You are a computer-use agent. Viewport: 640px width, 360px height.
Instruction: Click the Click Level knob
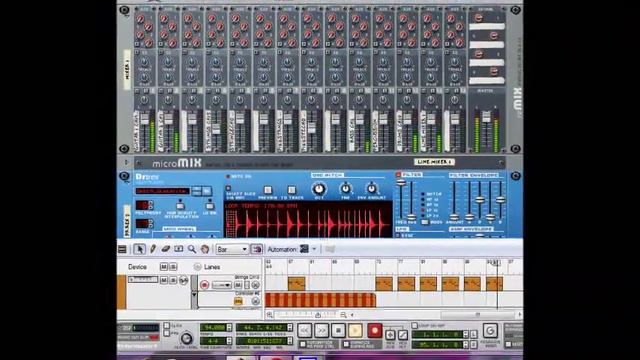coord(186,338)
